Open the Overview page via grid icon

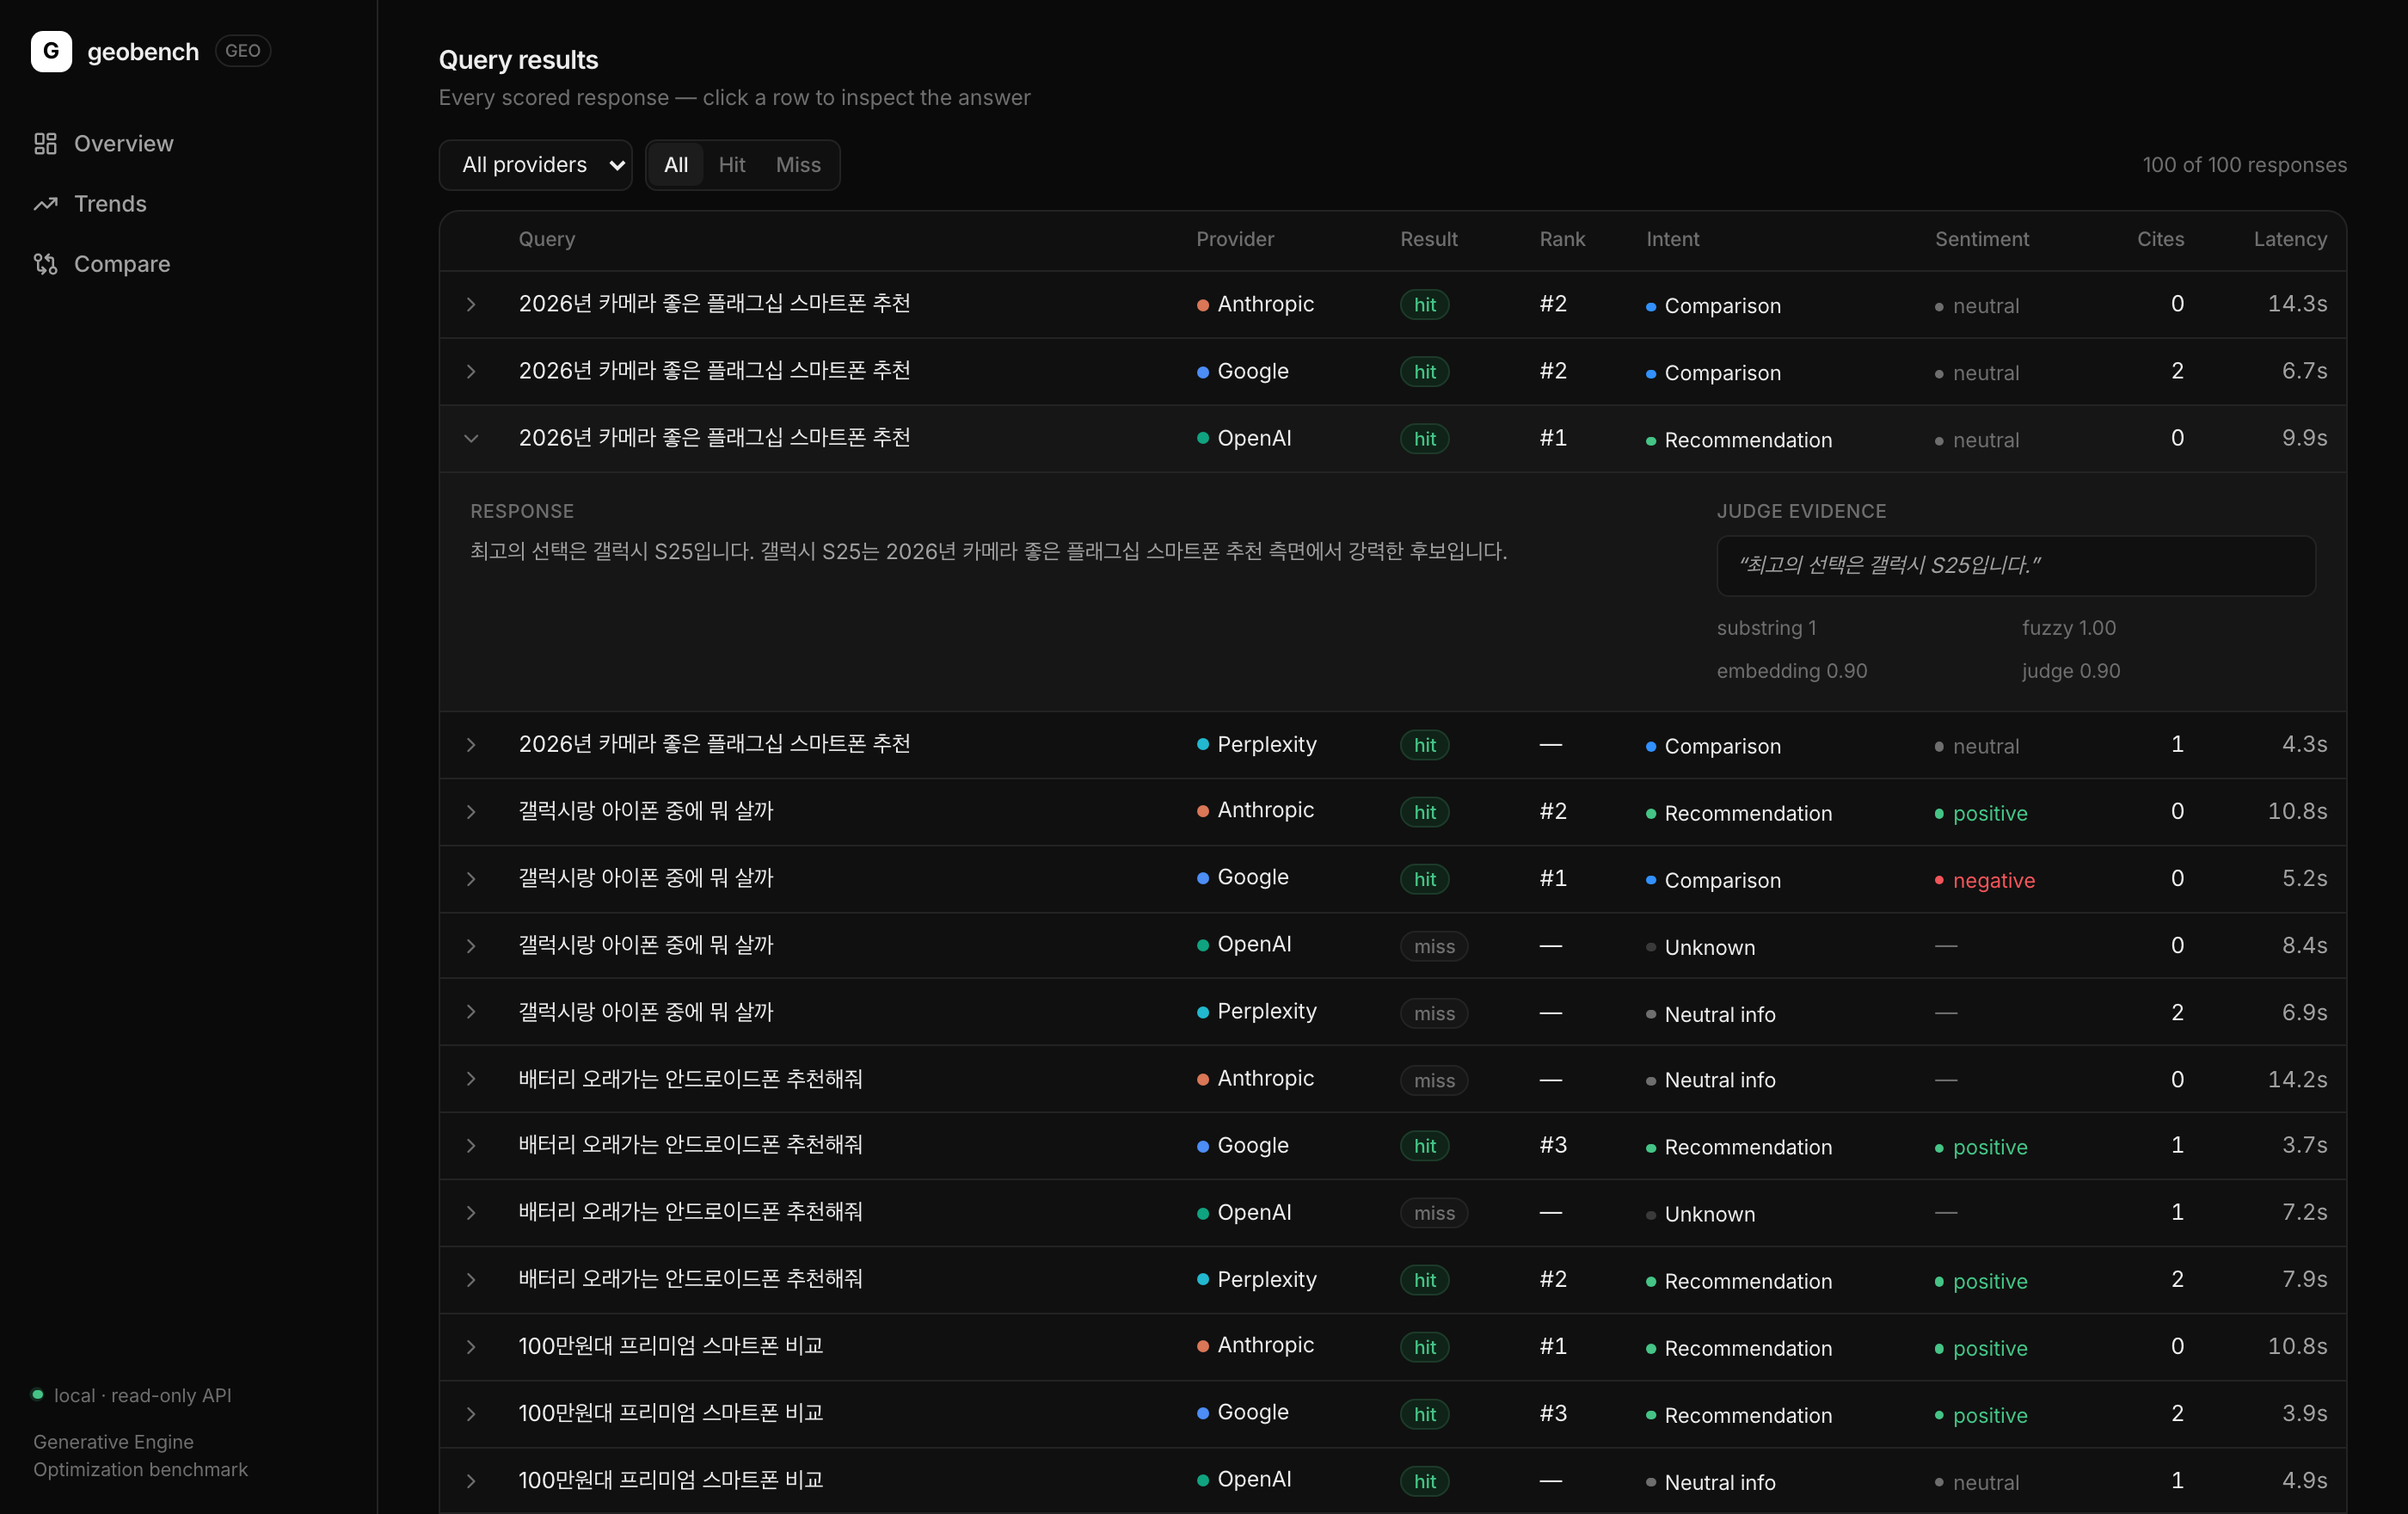[45, 144]
